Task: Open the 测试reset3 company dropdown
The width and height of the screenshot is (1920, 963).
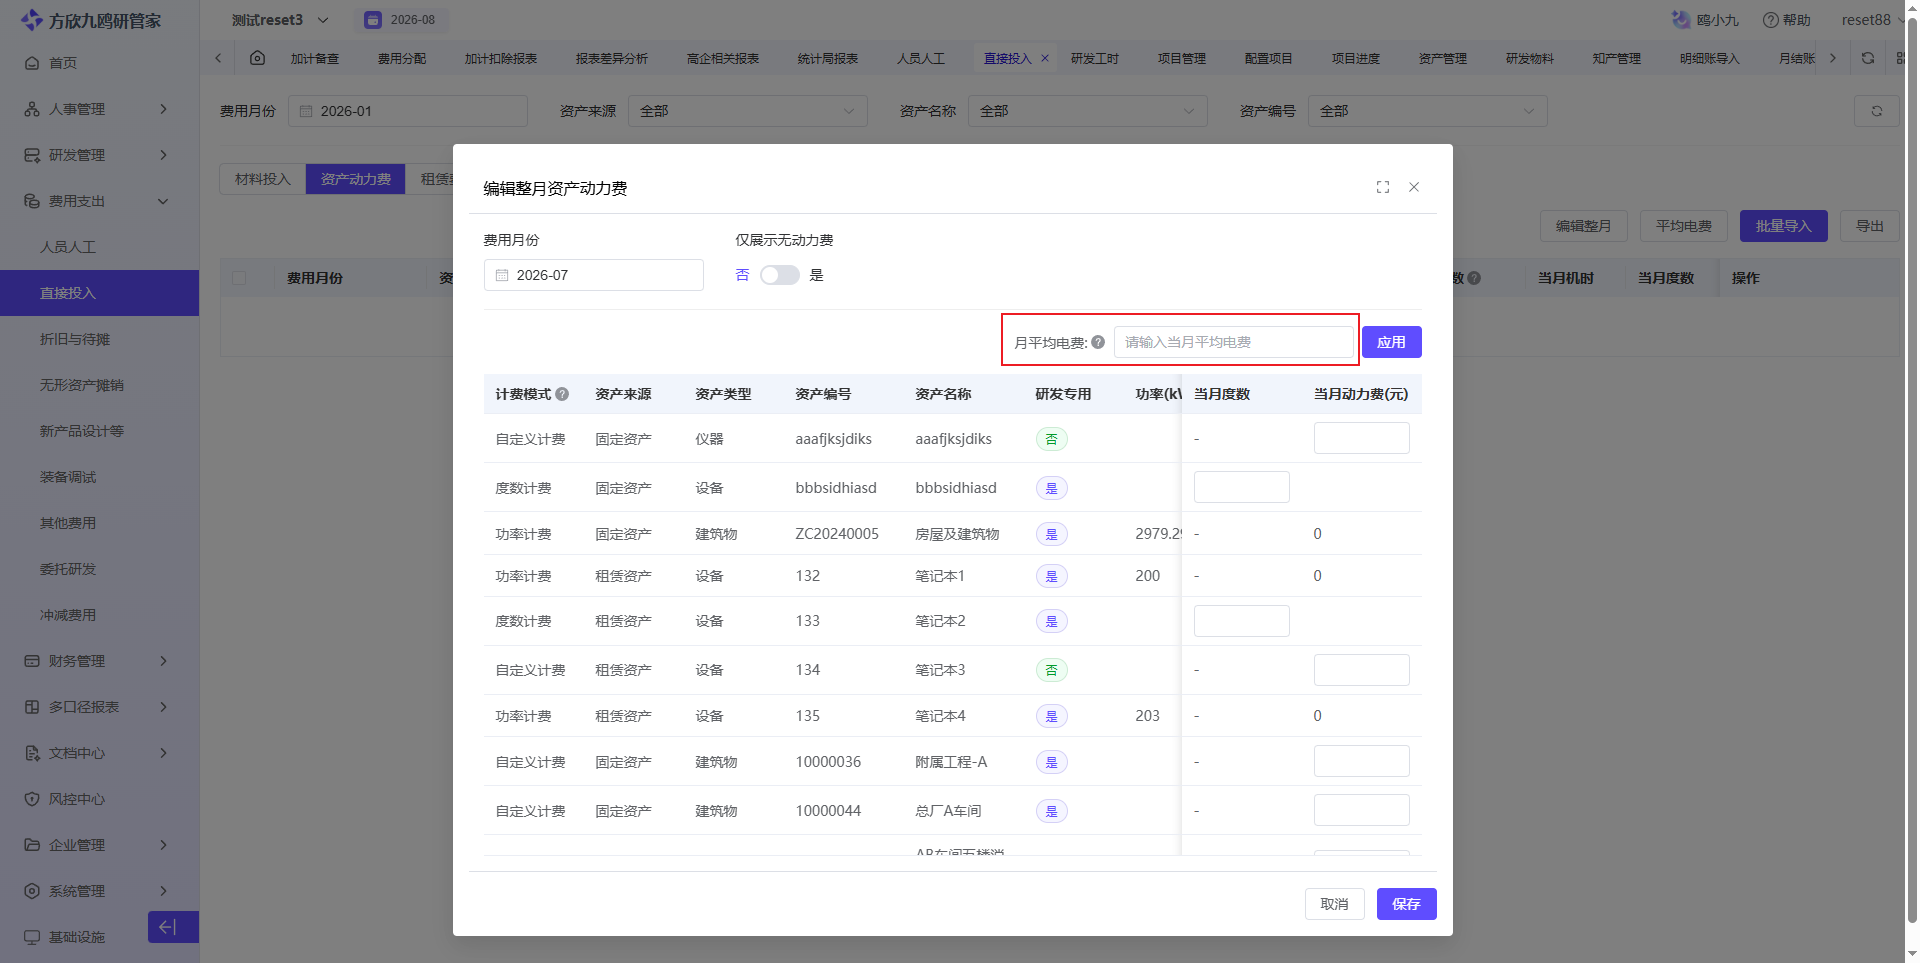Action: [280, 20]
